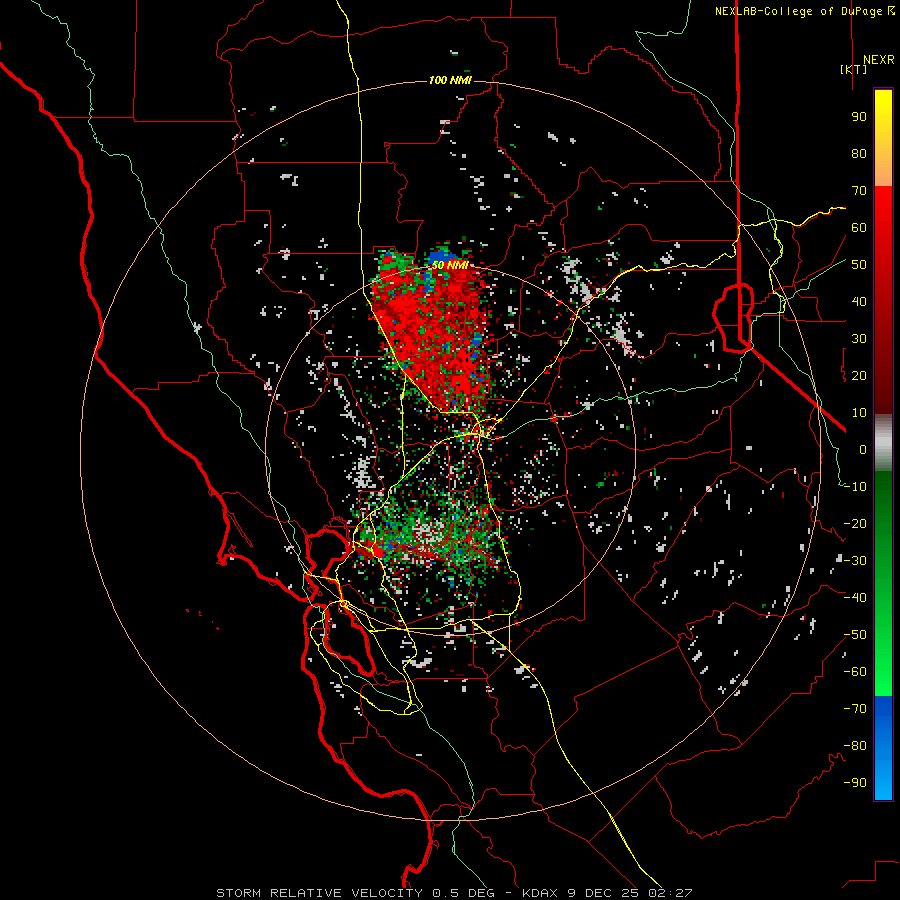The height and width of the screenshot is (900, 900).
Task: Click the 90 value on velocity scale
Action: 859,117
